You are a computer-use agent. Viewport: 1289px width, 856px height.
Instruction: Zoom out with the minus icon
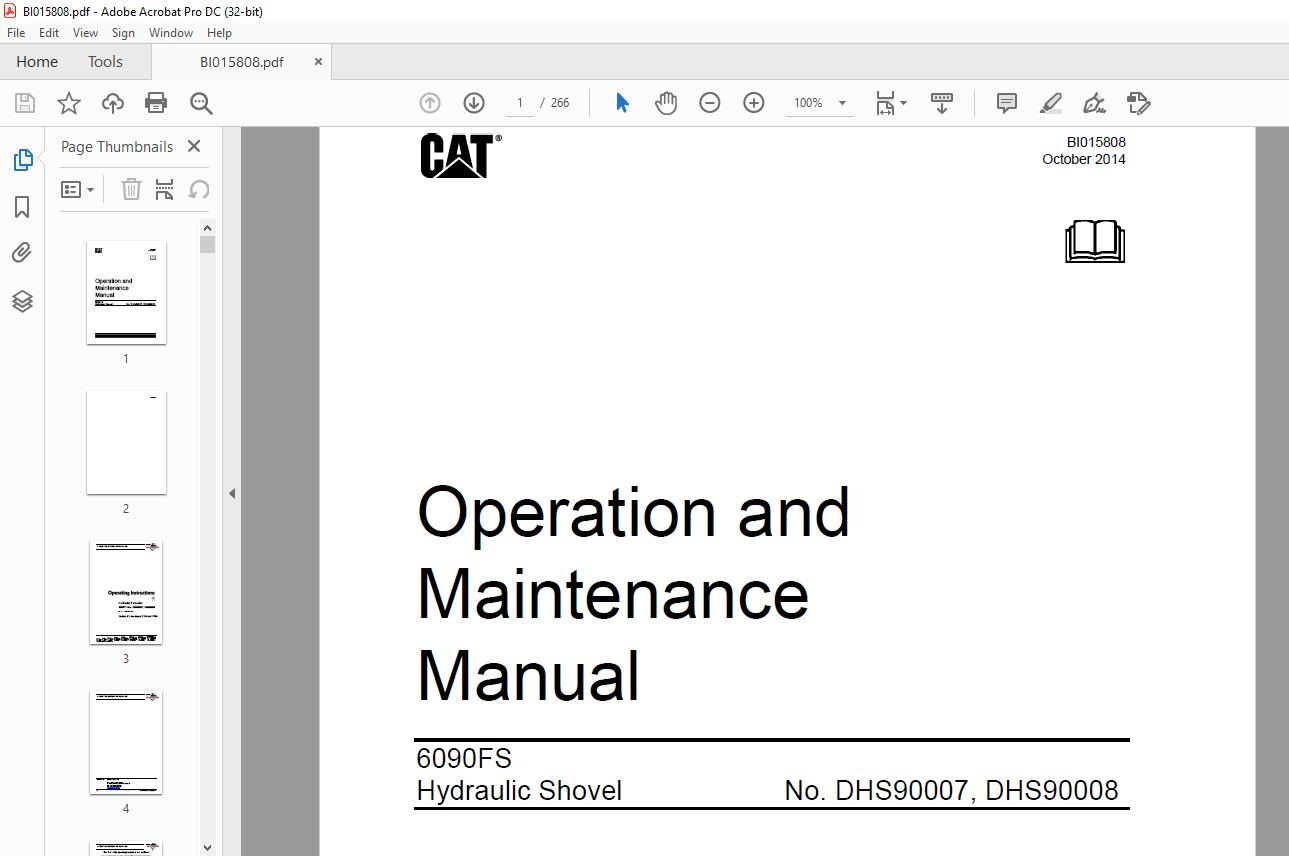(710, 103)
